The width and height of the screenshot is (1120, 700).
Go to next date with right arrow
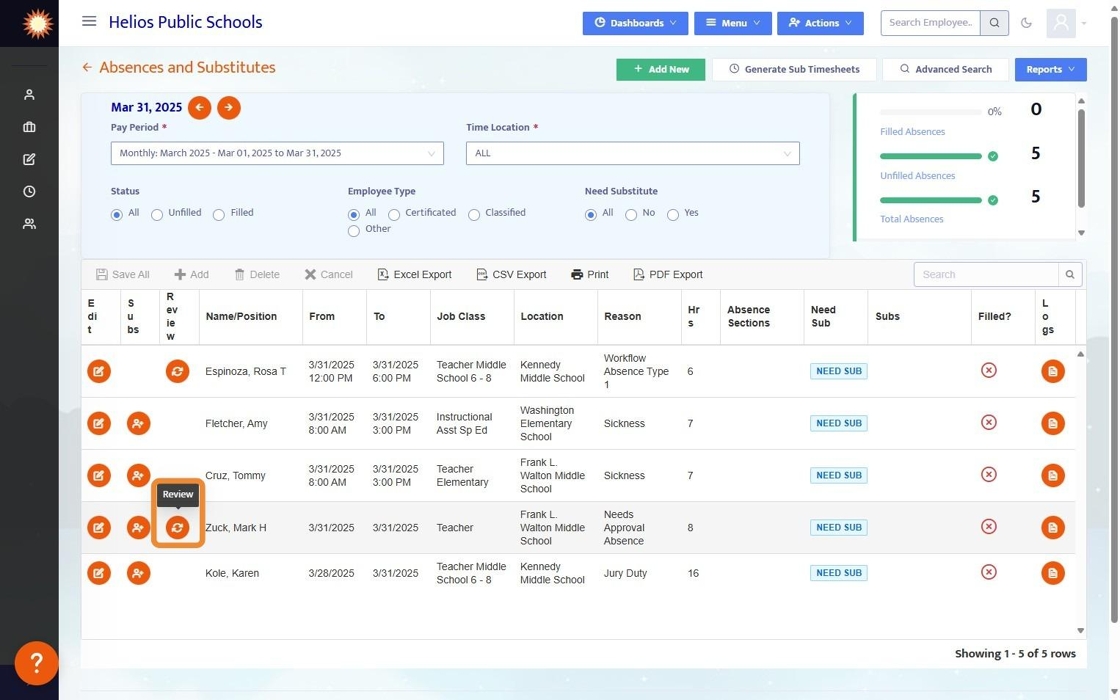coord(229,108)
